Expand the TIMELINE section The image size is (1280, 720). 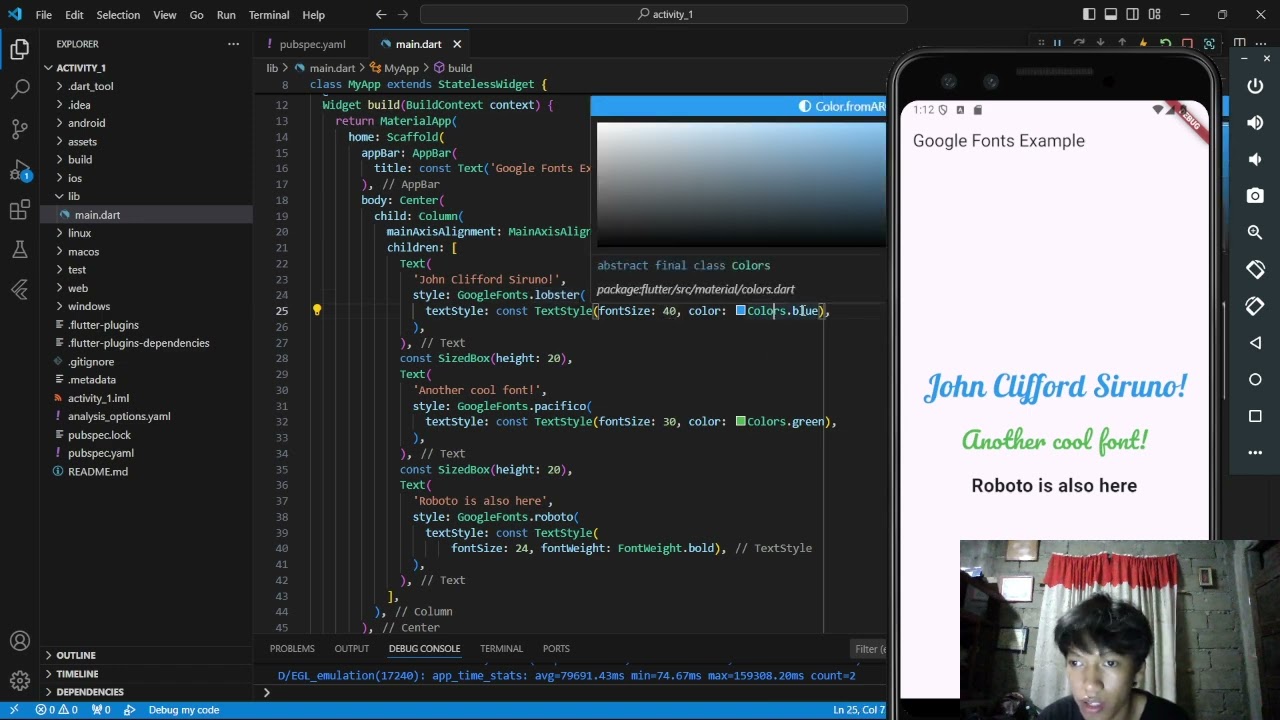[x=77, y=673]
